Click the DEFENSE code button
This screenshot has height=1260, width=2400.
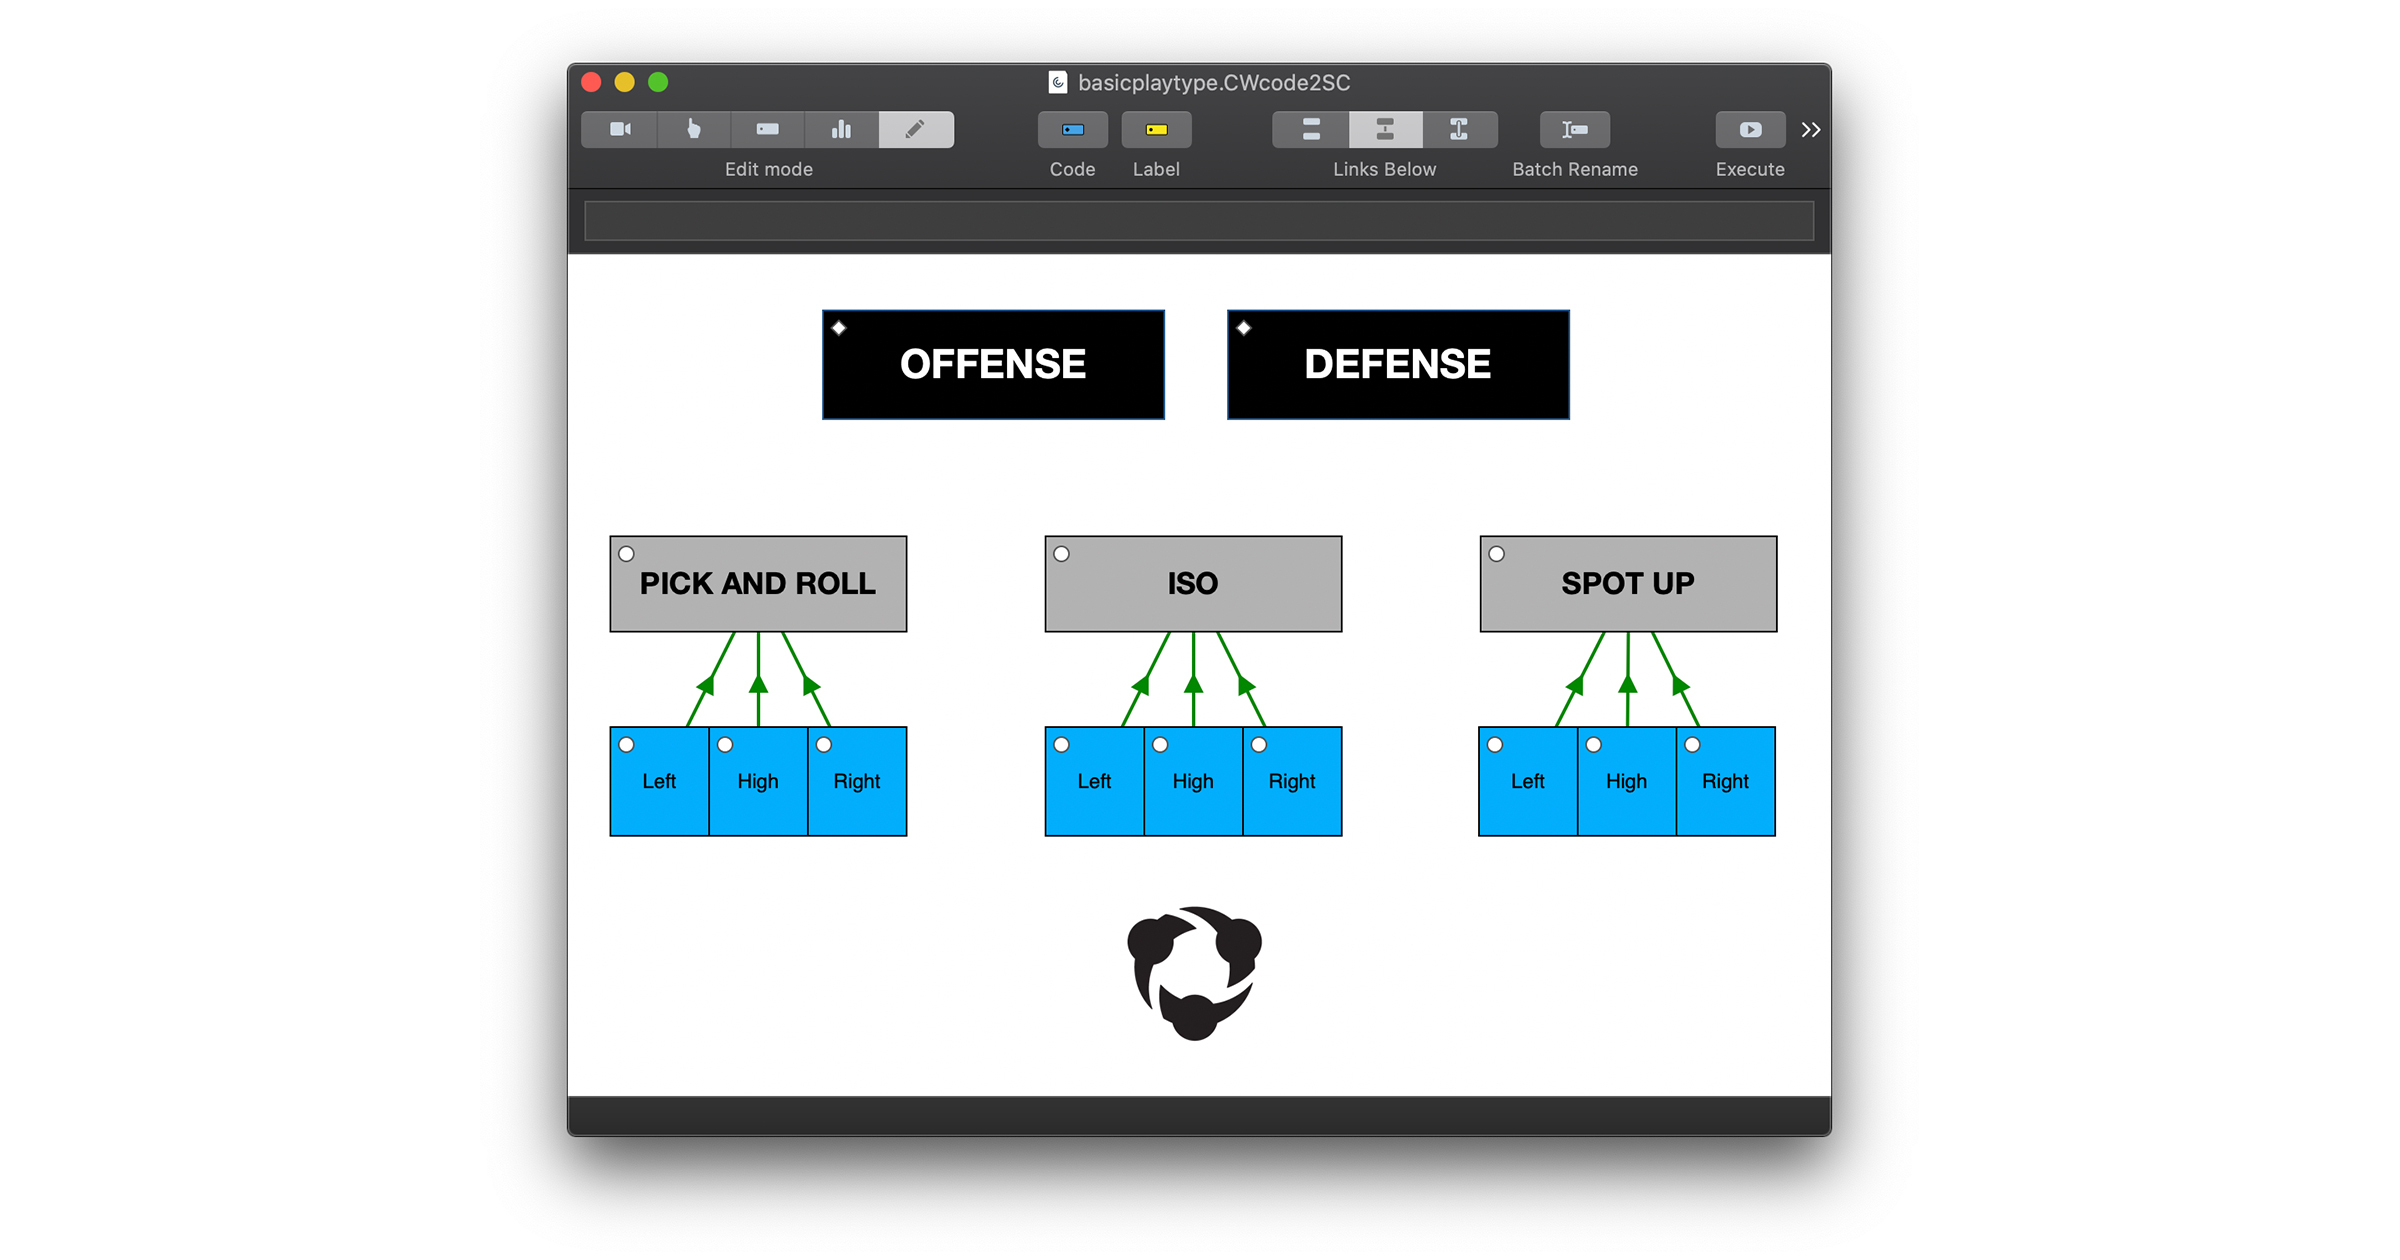(x=1398, y=364)
